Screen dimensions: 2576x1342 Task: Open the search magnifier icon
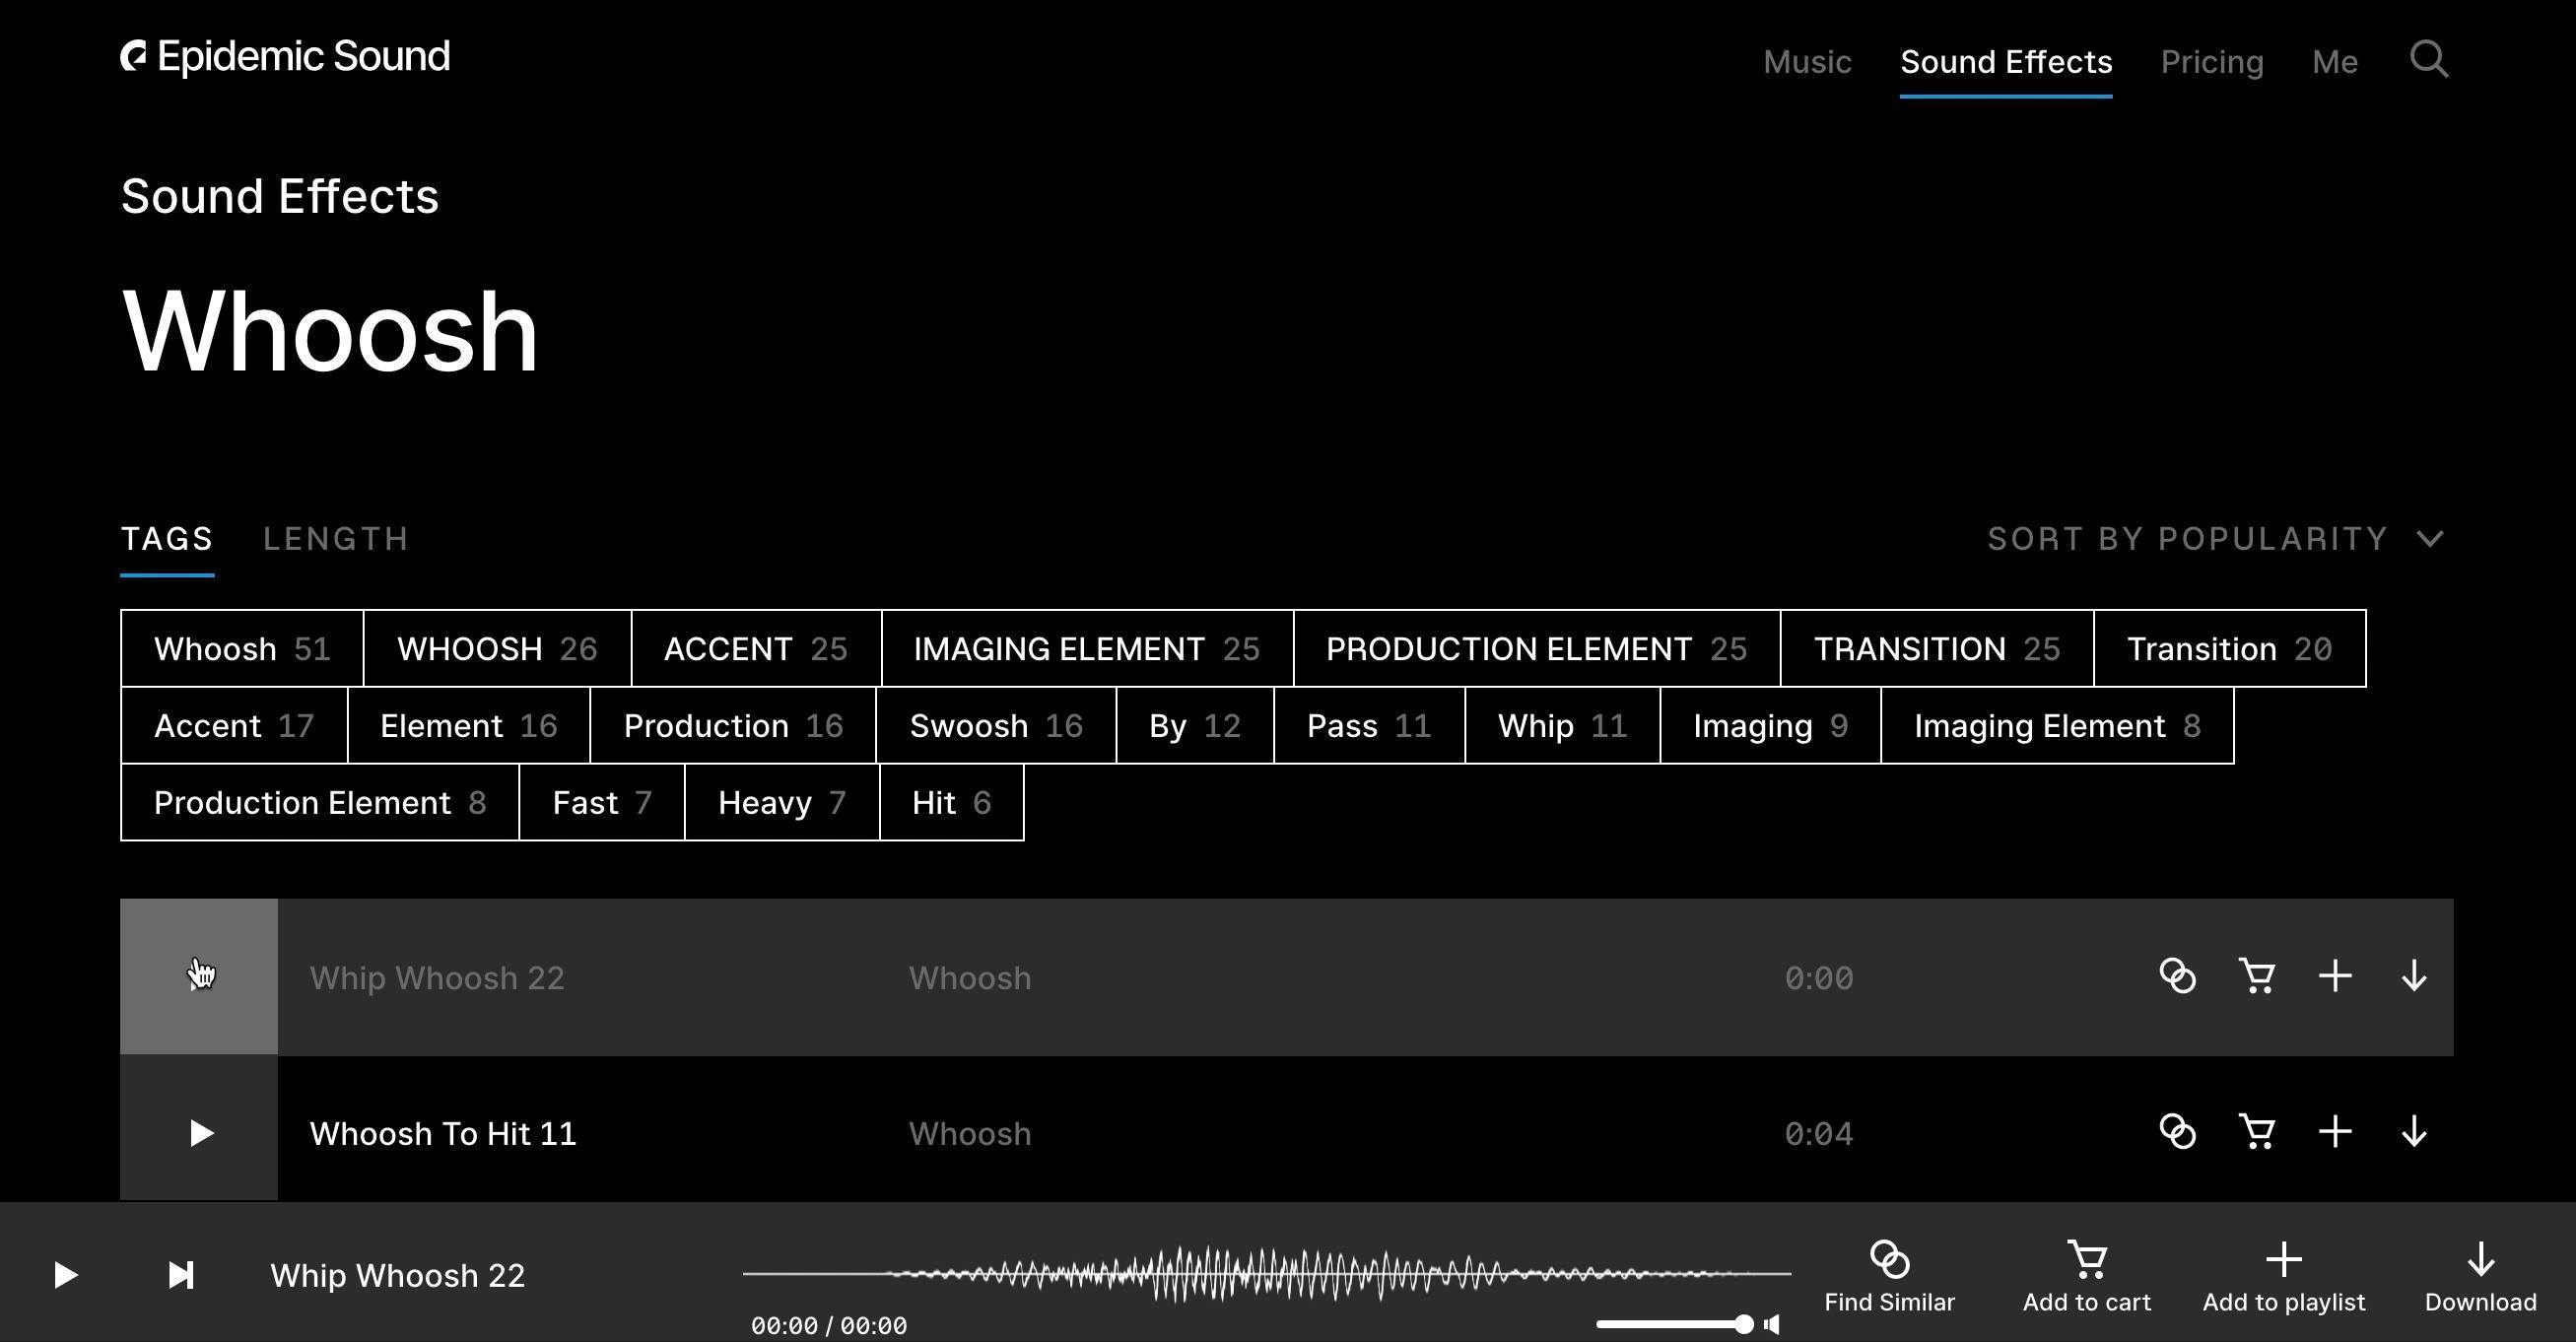pos(2429,60)
